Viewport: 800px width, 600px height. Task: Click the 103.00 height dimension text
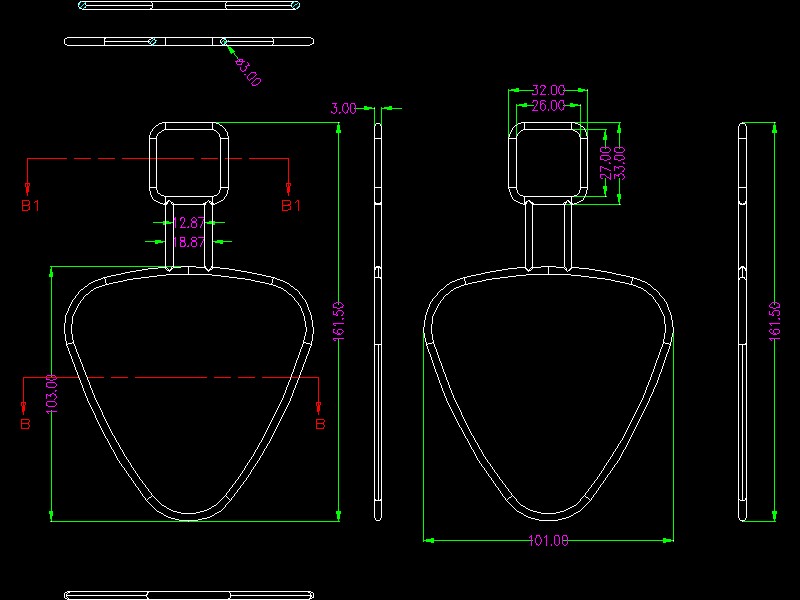(52, 393)
